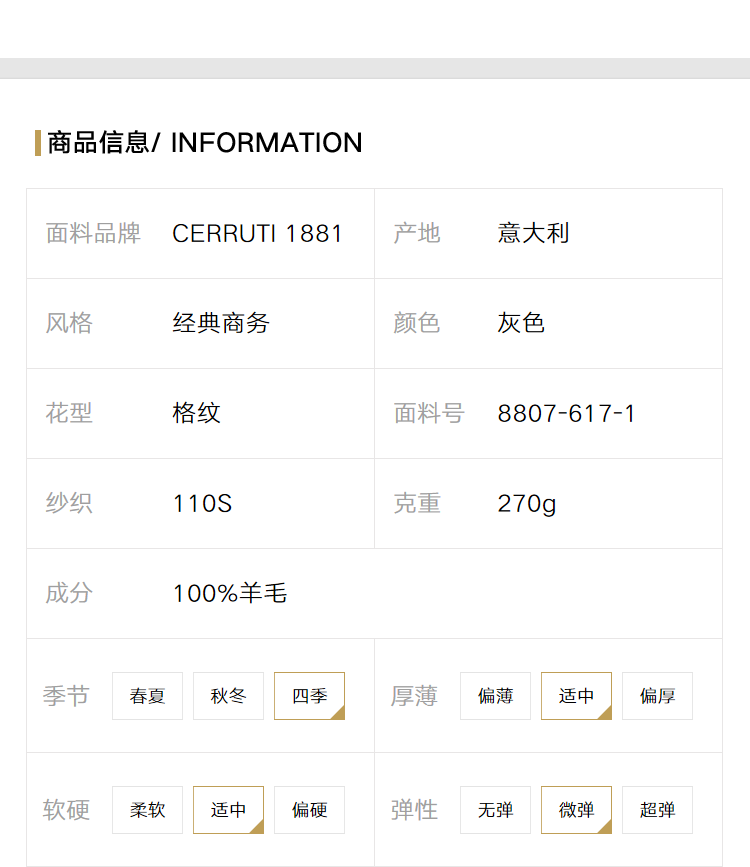
Task: Pick the 柔软 softness option
Action: [x=147, y=809]
